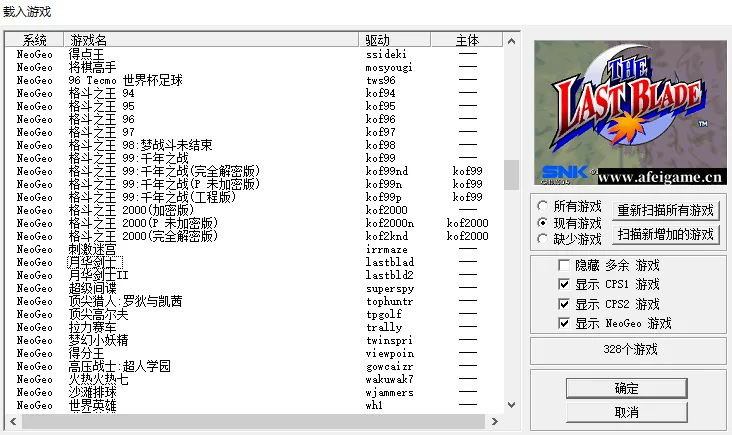Toggle 显示 CPS2 游戏 checkbox
Viewport: 732px width, 435px height.
pyautogui.click(x=565, y=304)
